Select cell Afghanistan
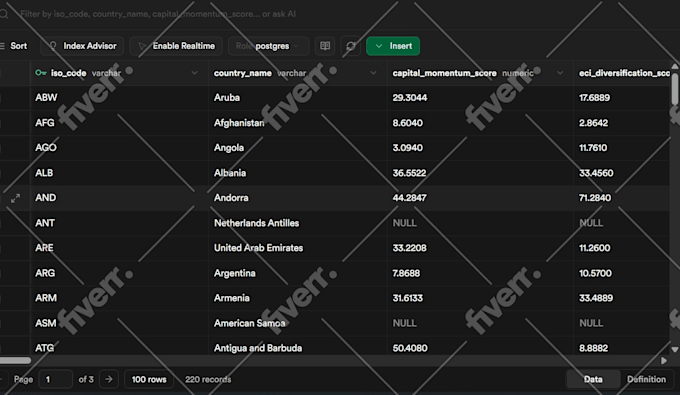The image size is (680, 395). [x=298, y=123]
